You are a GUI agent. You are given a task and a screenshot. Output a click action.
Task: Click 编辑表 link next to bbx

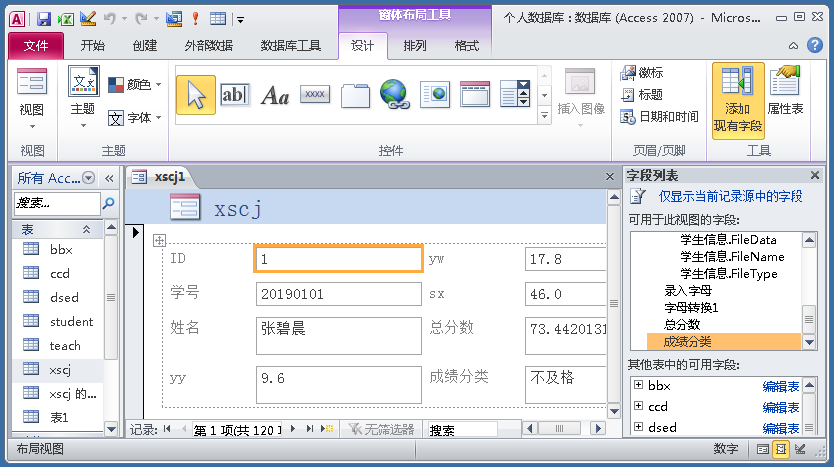780,387
